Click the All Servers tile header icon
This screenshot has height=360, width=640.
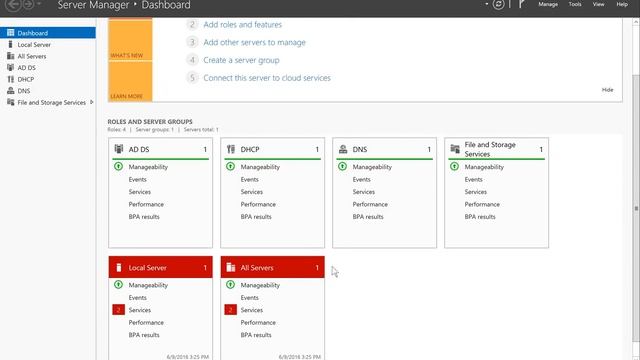point(231,267)
